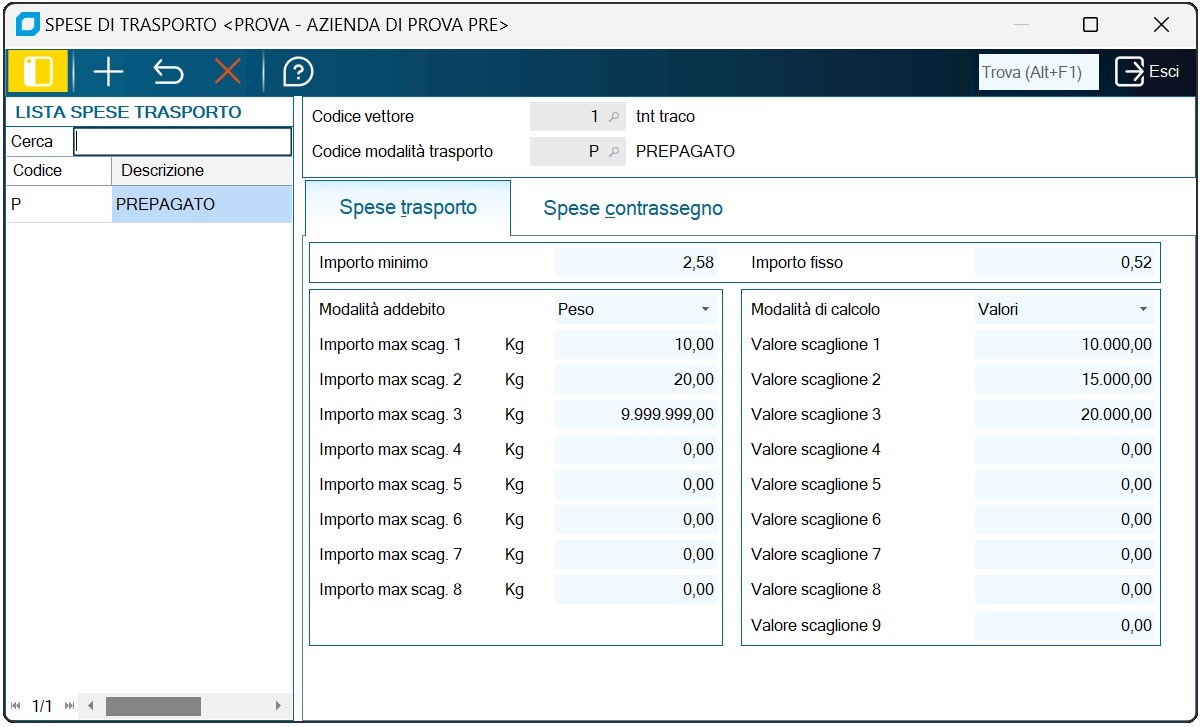Click Valore scaglione 2 value 15.000,00
The image size is (1201, 727).
(1065, 380)
